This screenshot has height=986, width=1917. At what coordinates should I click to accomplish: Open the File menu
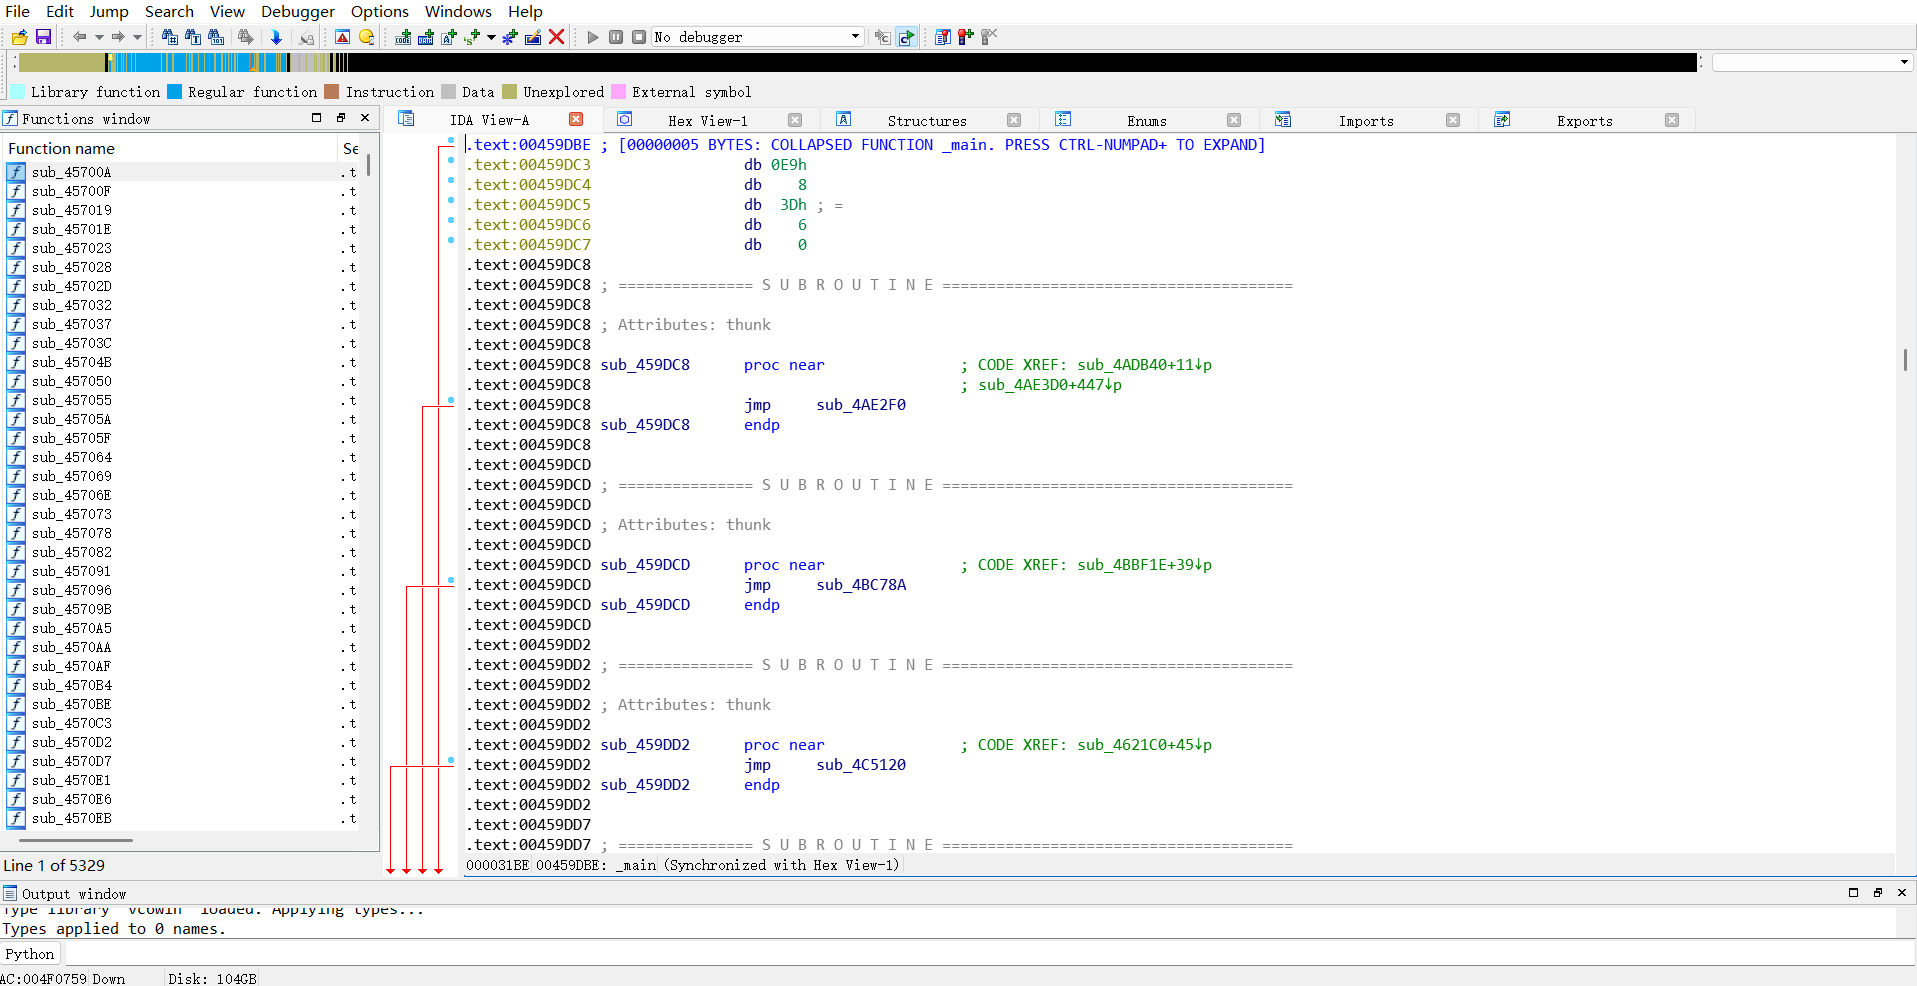coord(18,11)
